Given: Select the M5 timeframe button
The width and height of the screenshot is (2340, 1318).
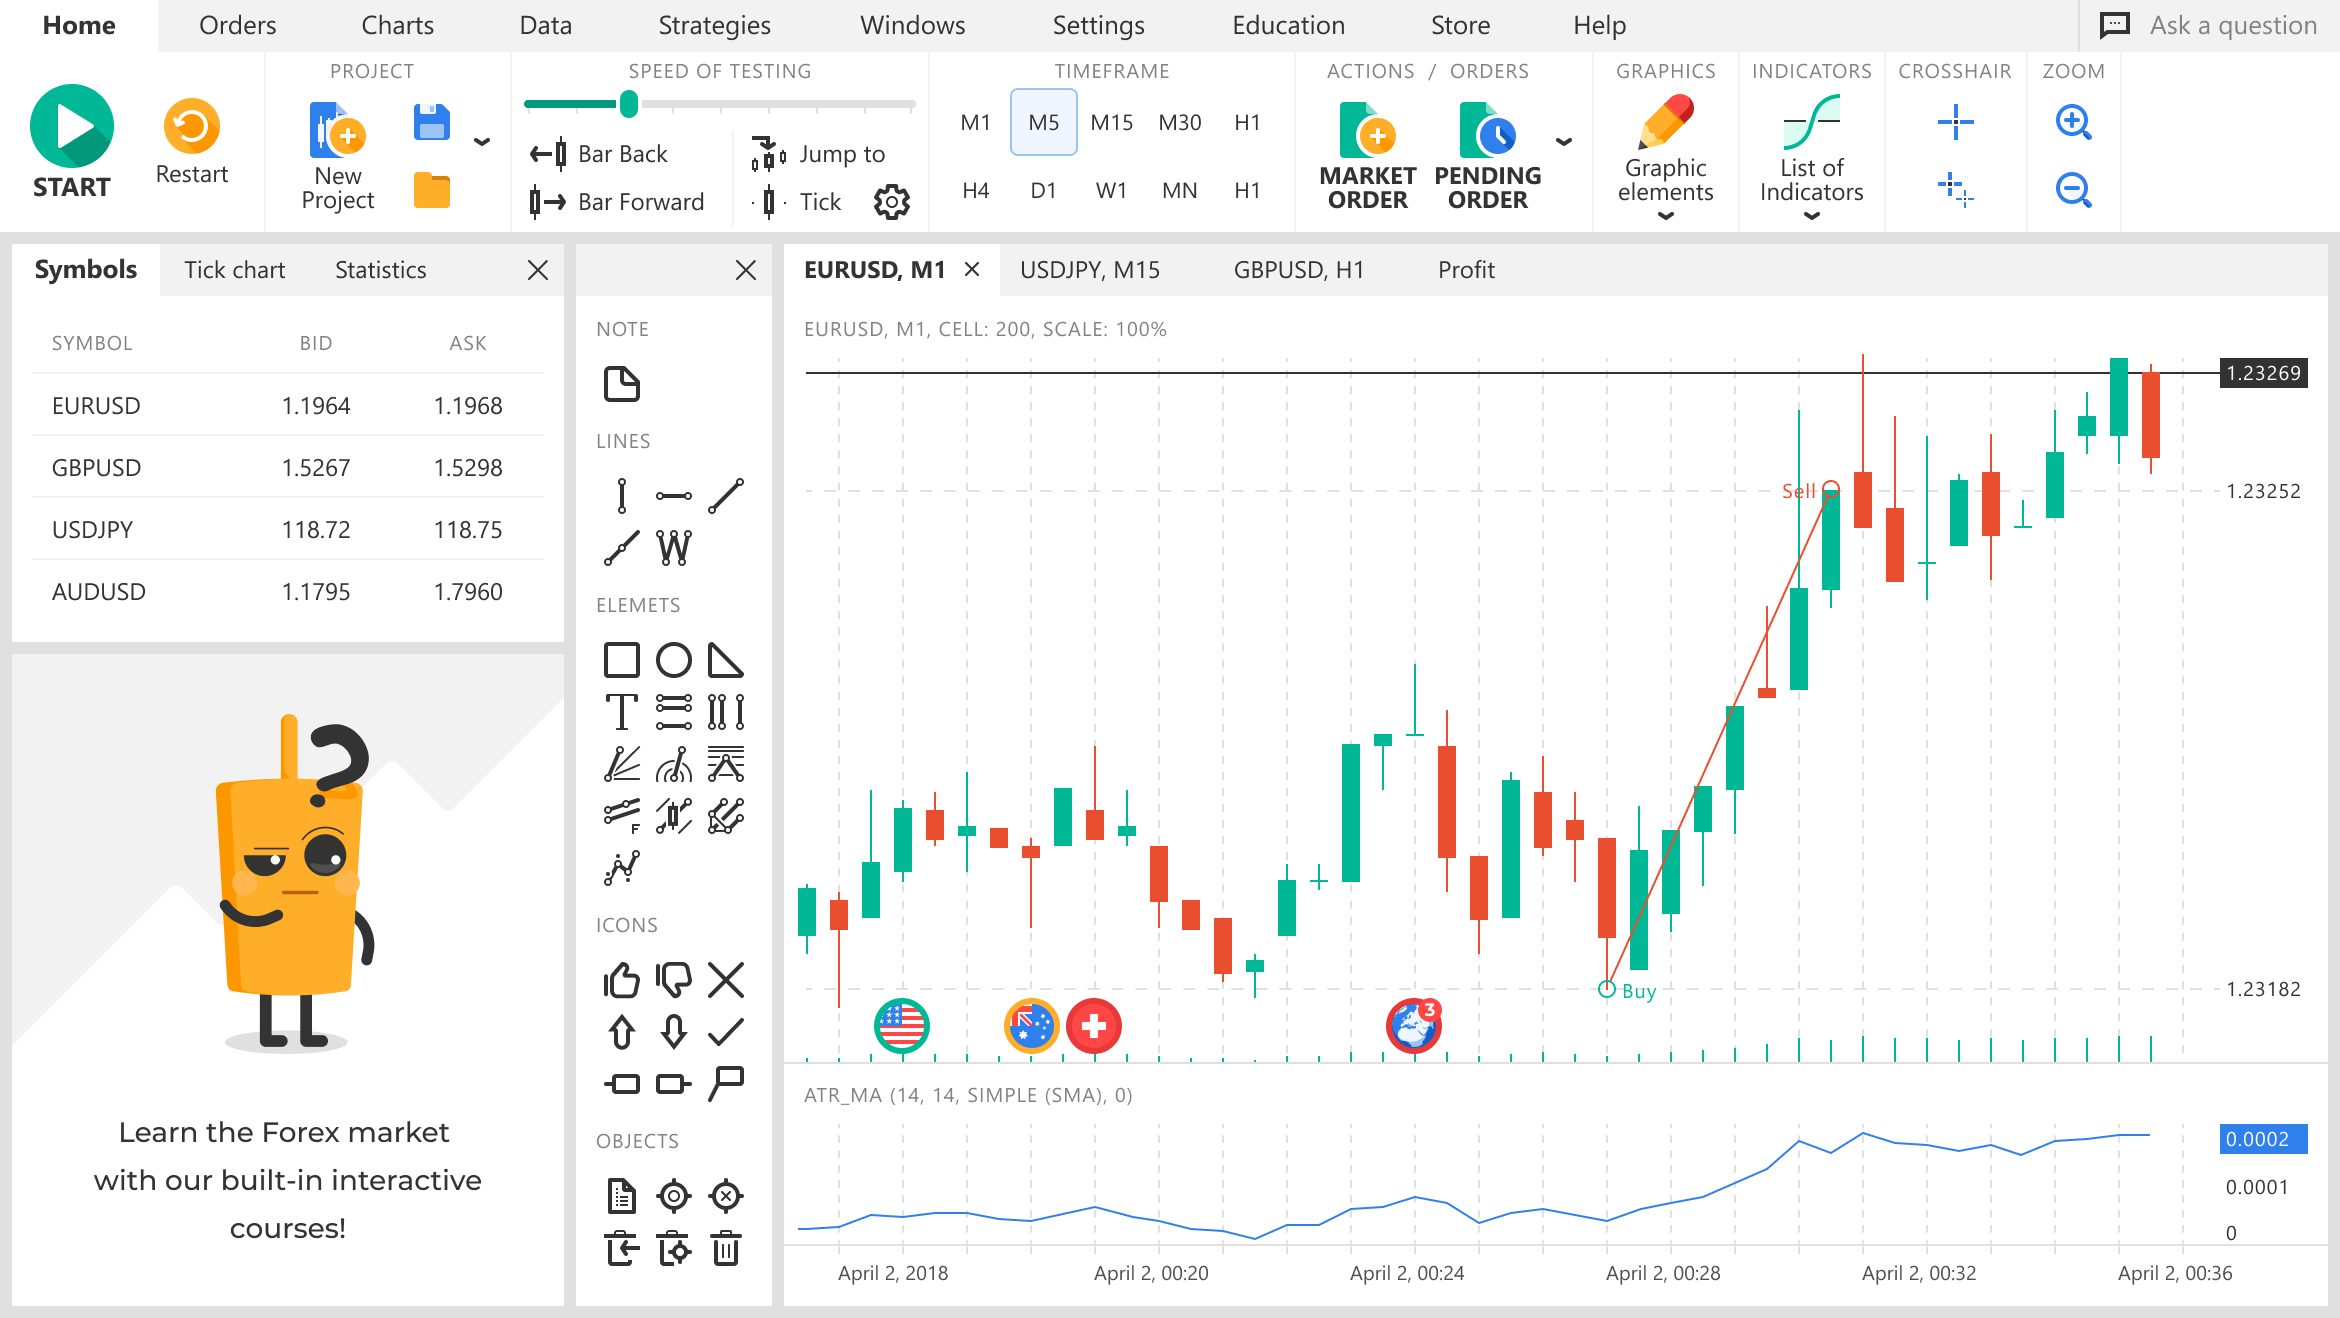Looking at the screenshot, I should point(1043,122).
